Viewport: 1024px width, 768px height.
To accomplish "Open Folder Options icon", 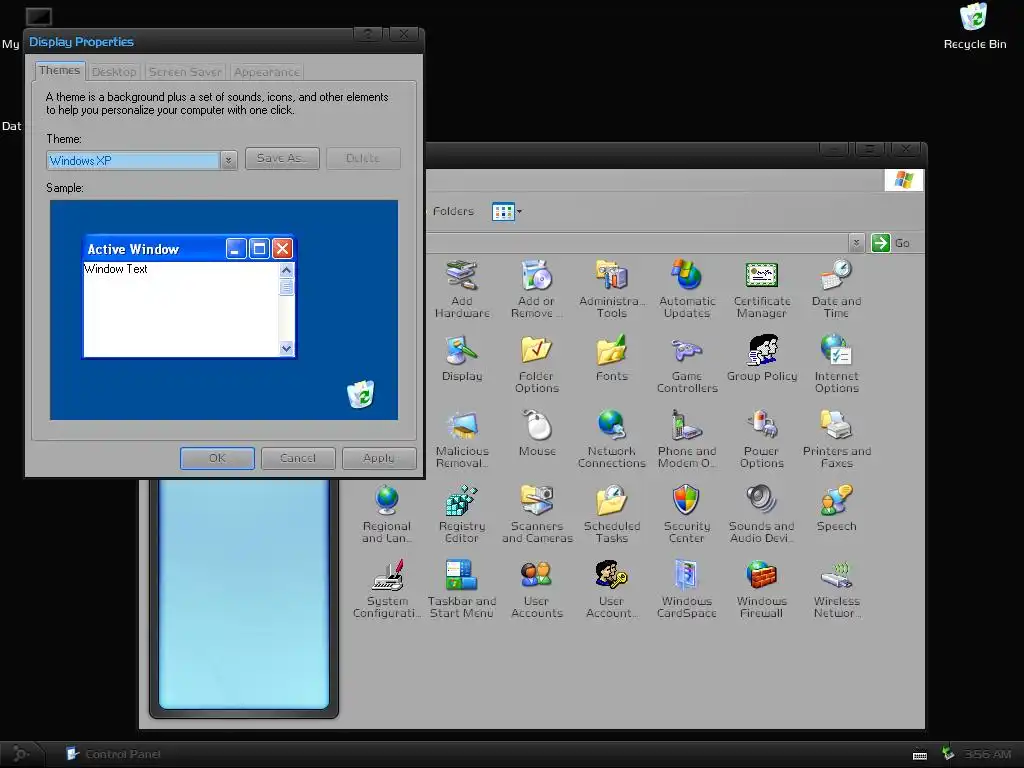I will [537, 363].
